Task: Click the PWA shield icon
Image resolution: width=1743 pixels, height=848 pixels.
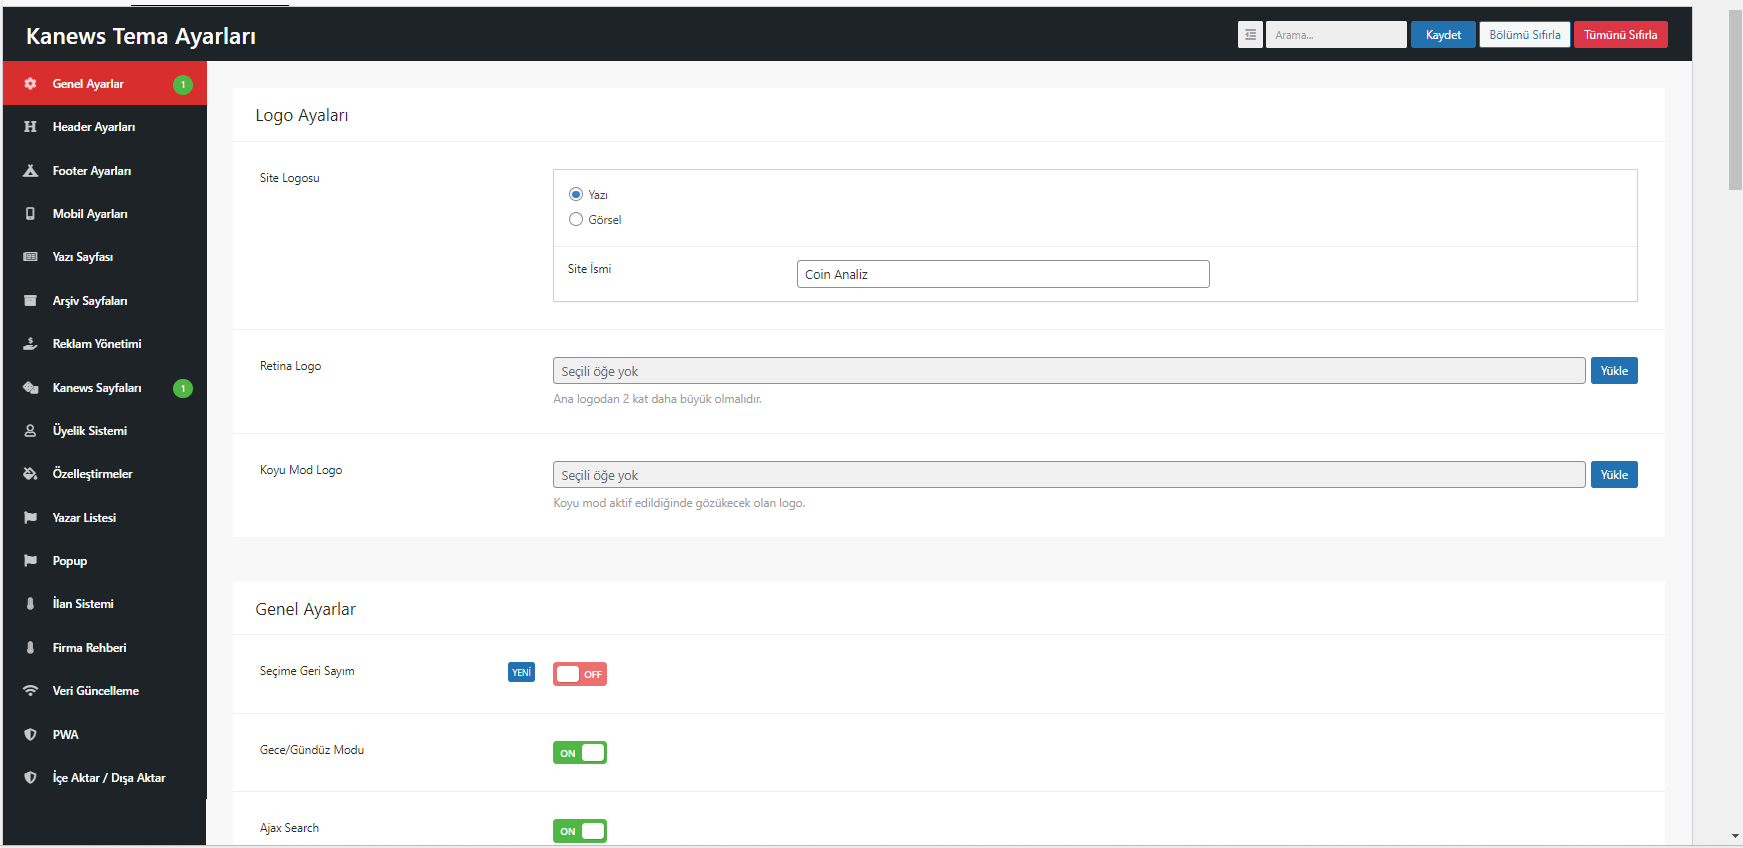Action: click(30, 735)
